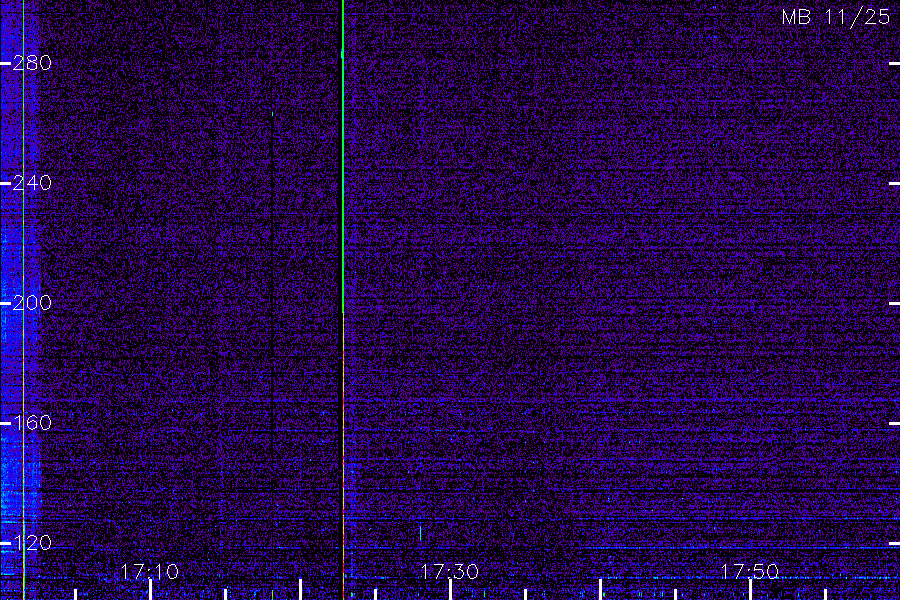The height and width of the screenshot is (600, 900).
Task: Click the 17:10 time label
Action: (150, 572)
